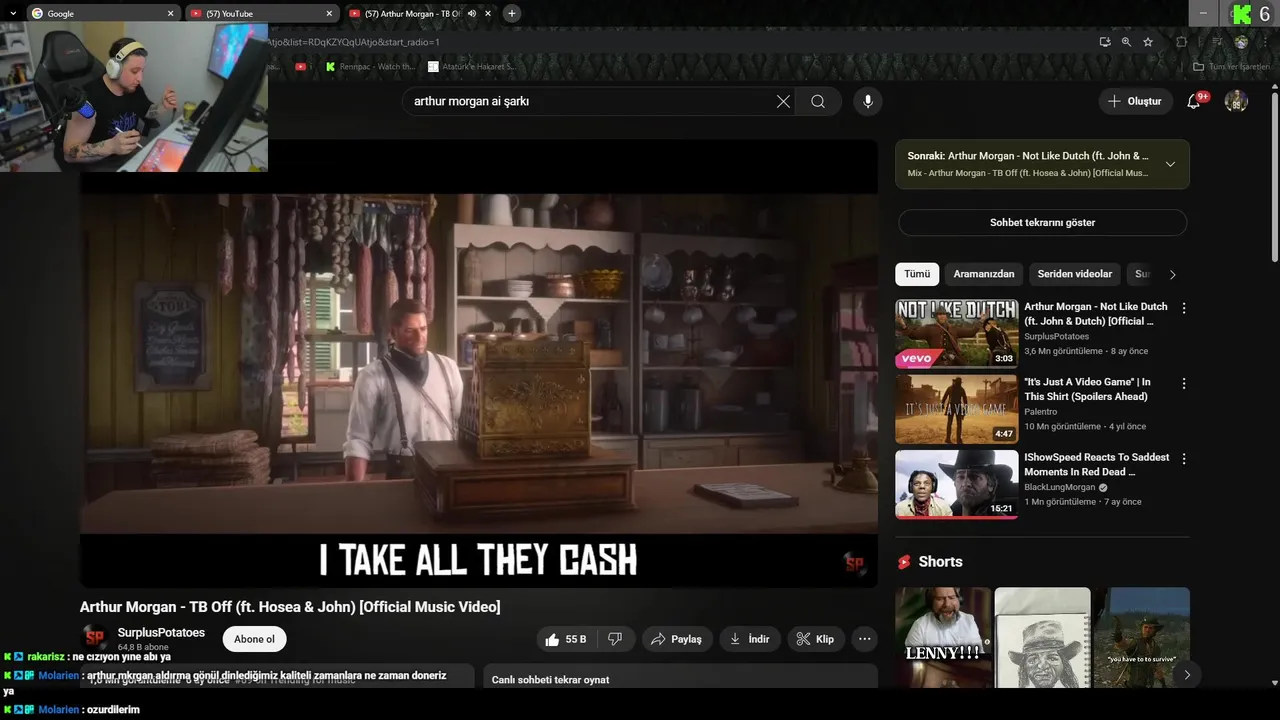This screenshot has width=1280, height=720.
Task: Clear the YouTube search box with X
Action: pyautogui.click(x=783, y=101)
